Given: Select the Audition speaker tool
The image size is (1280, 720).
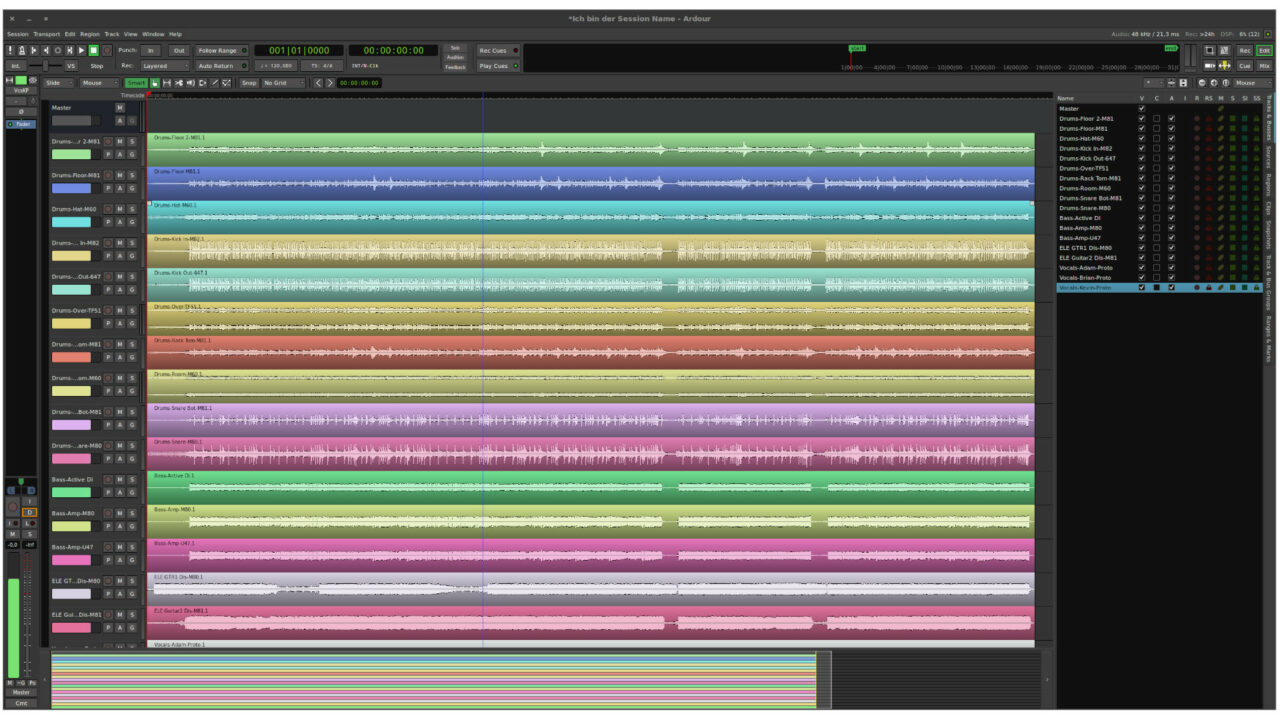Looking at the screenshot, I should click(x=191, y=83).
